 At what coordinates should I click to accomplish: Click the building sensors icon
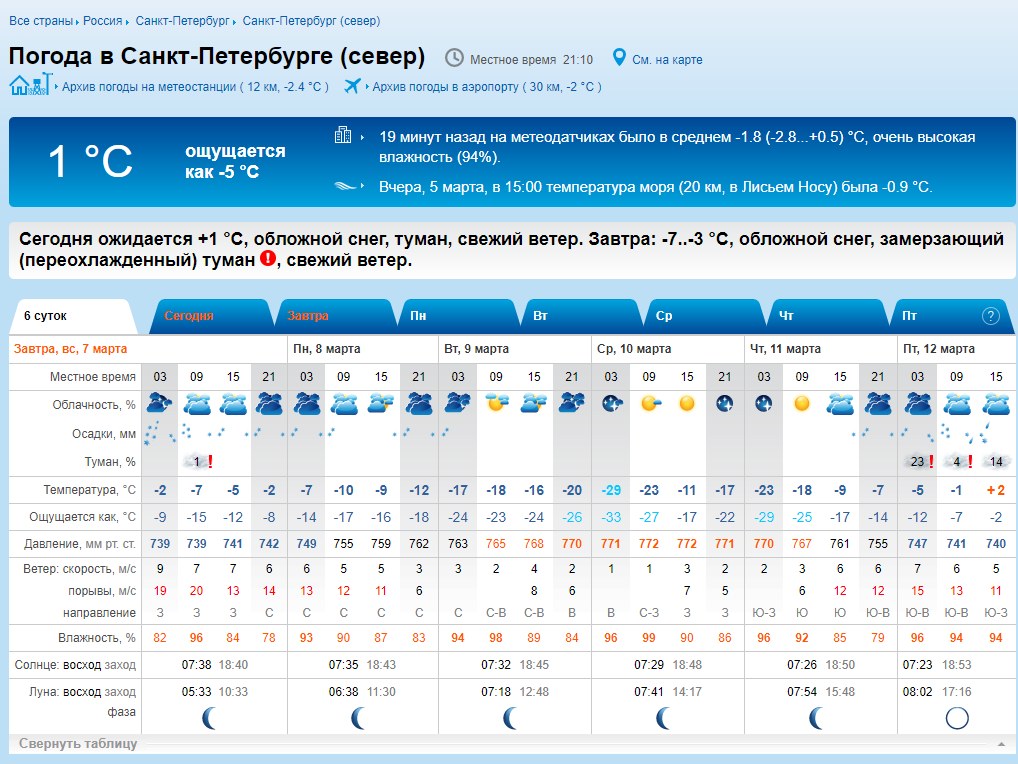tap(343, 135)
